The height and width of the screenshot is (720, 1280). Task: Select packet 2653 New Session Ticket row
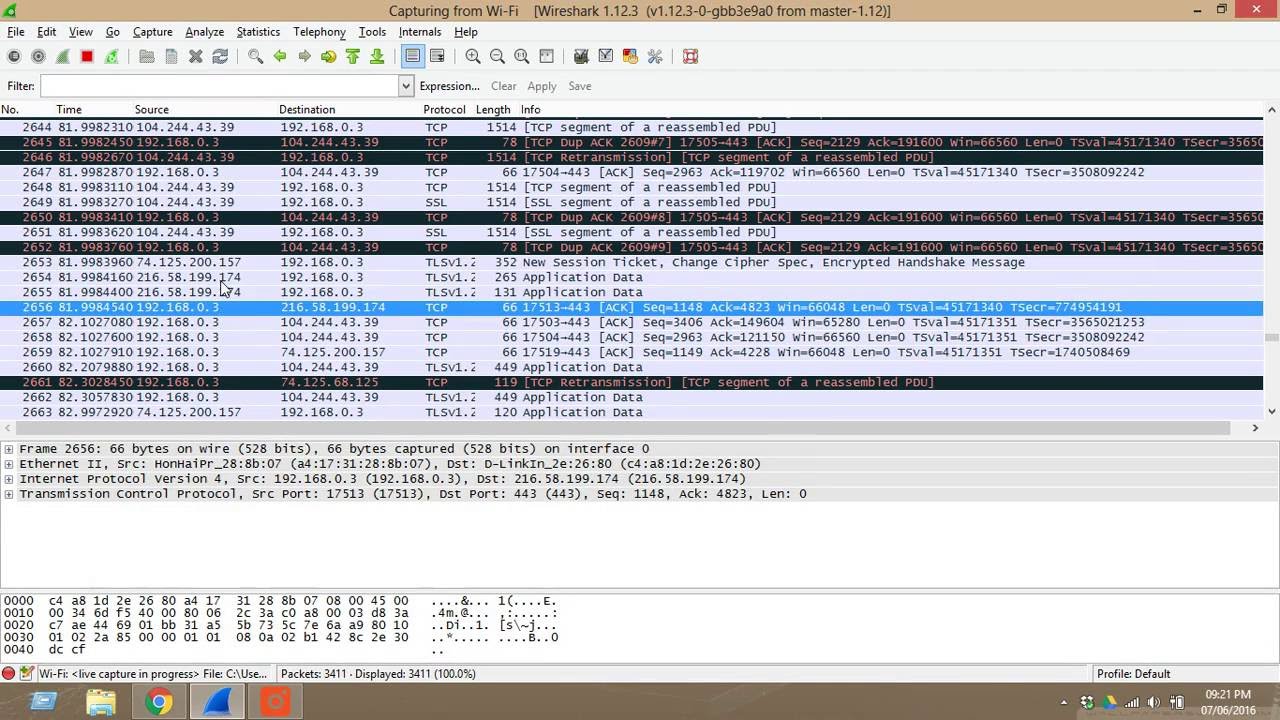pyautogui.click(x=632, y=262)
